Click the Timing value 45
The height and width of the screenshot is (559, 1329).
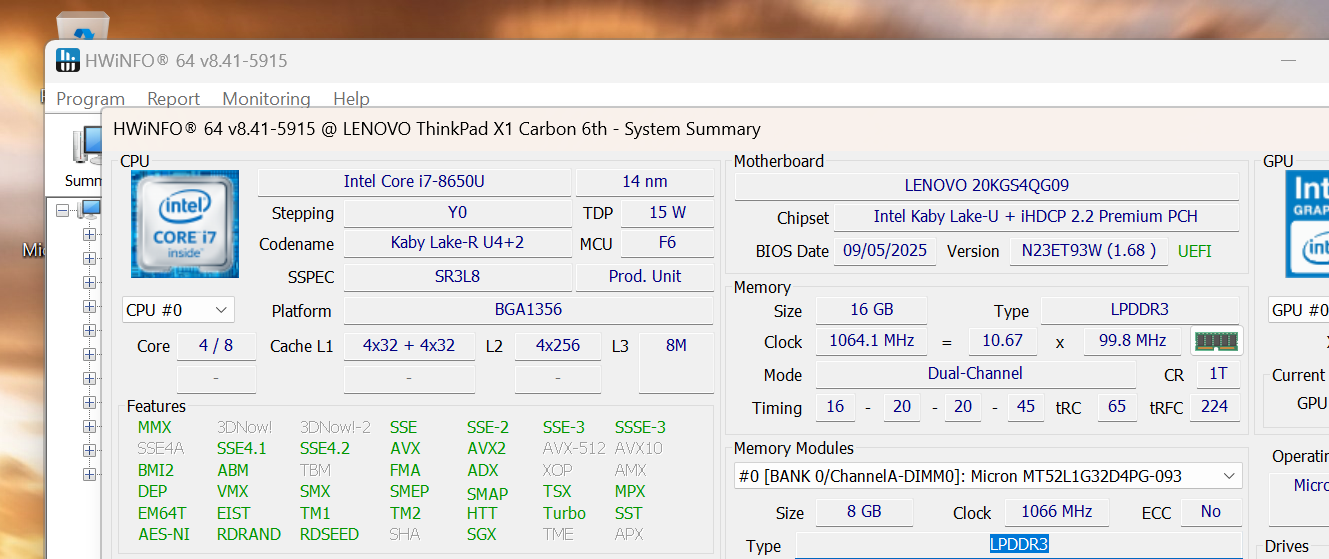click(x=1027, y=407)
